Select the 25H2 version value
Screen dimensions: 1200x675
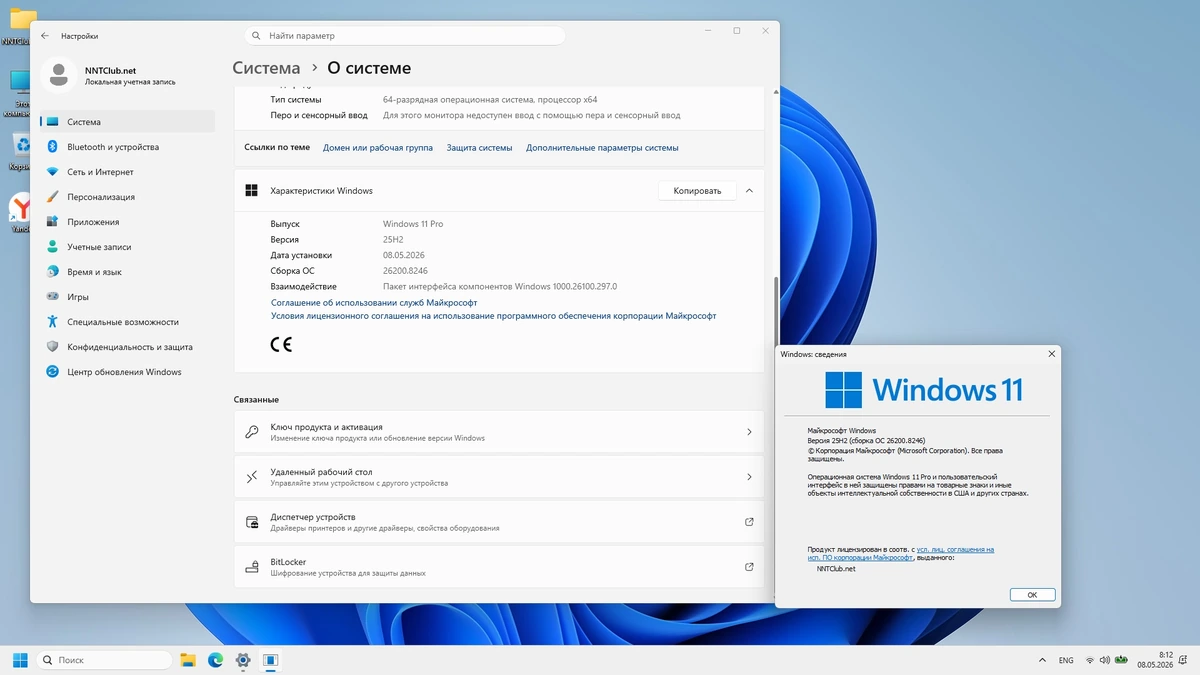[394, 240]
